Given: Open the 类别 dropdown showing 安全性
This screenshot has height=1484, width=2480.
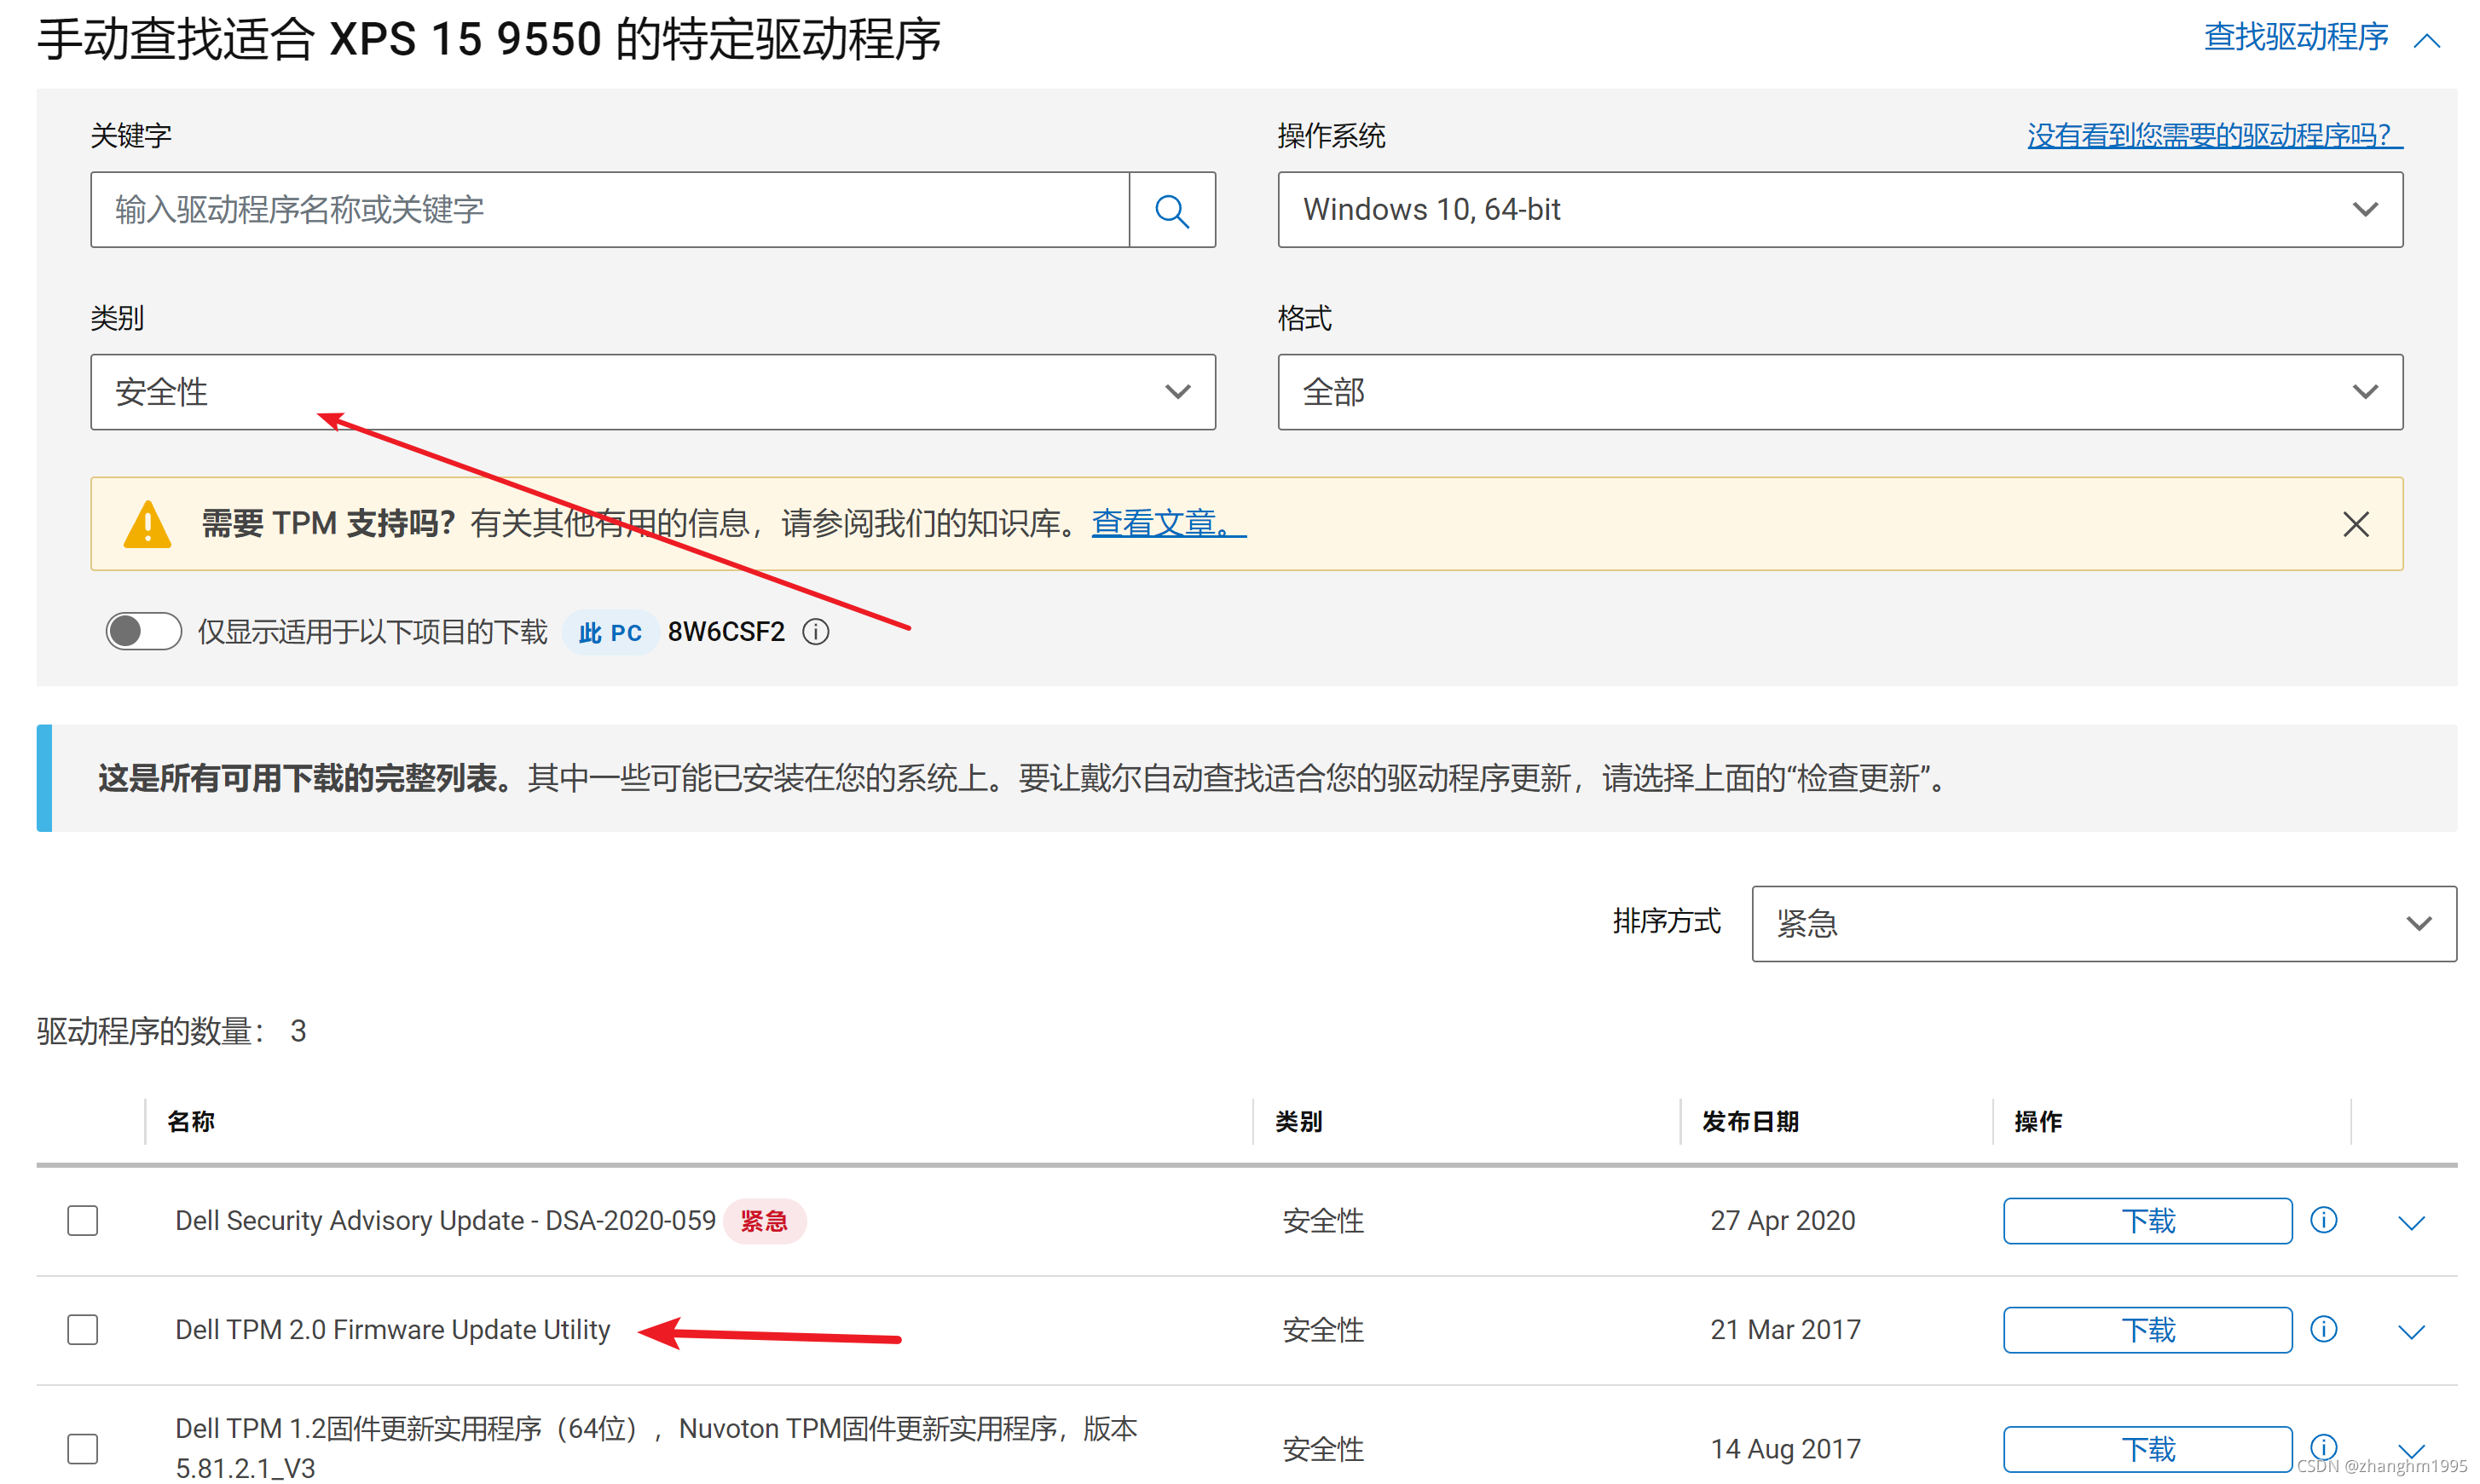Looking at the screenshot, I should point(652,392).
